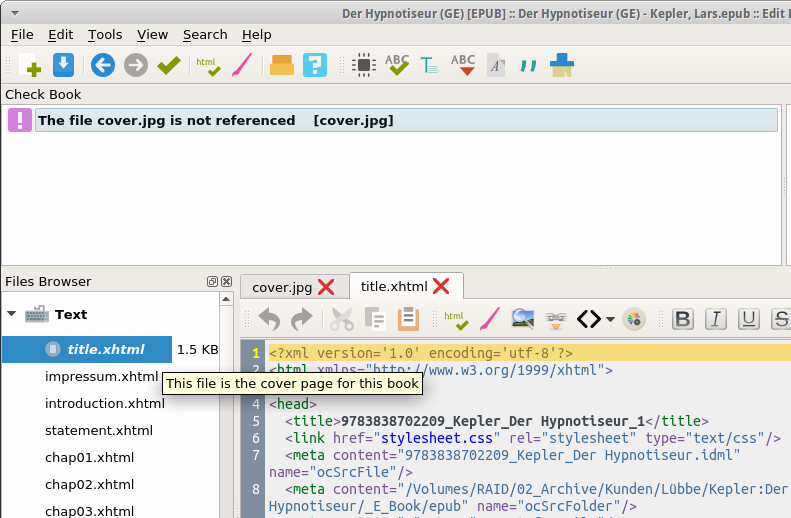Open statement.xhtml file
Image resolution: width=791 pixels, height=518 pixels.
(98, 431)
